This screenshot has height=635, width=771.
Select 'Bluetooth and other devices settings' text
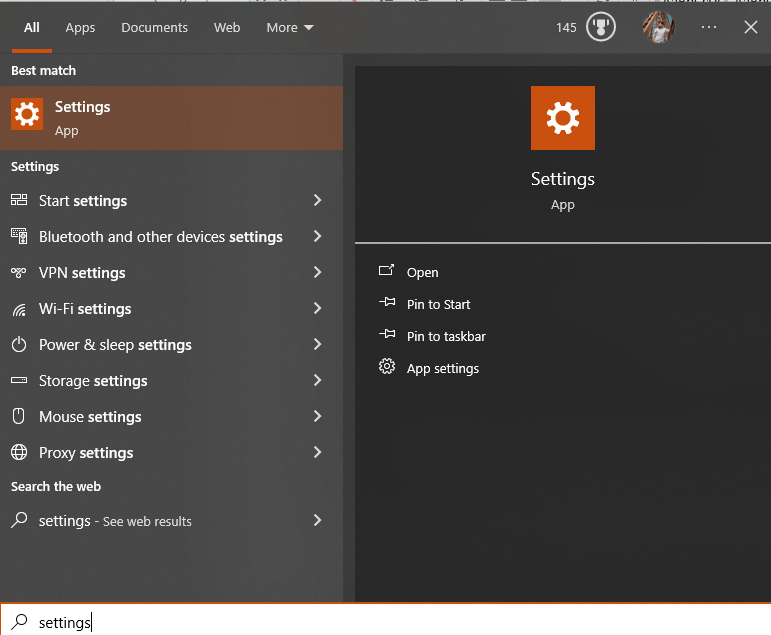coord(161,237)
